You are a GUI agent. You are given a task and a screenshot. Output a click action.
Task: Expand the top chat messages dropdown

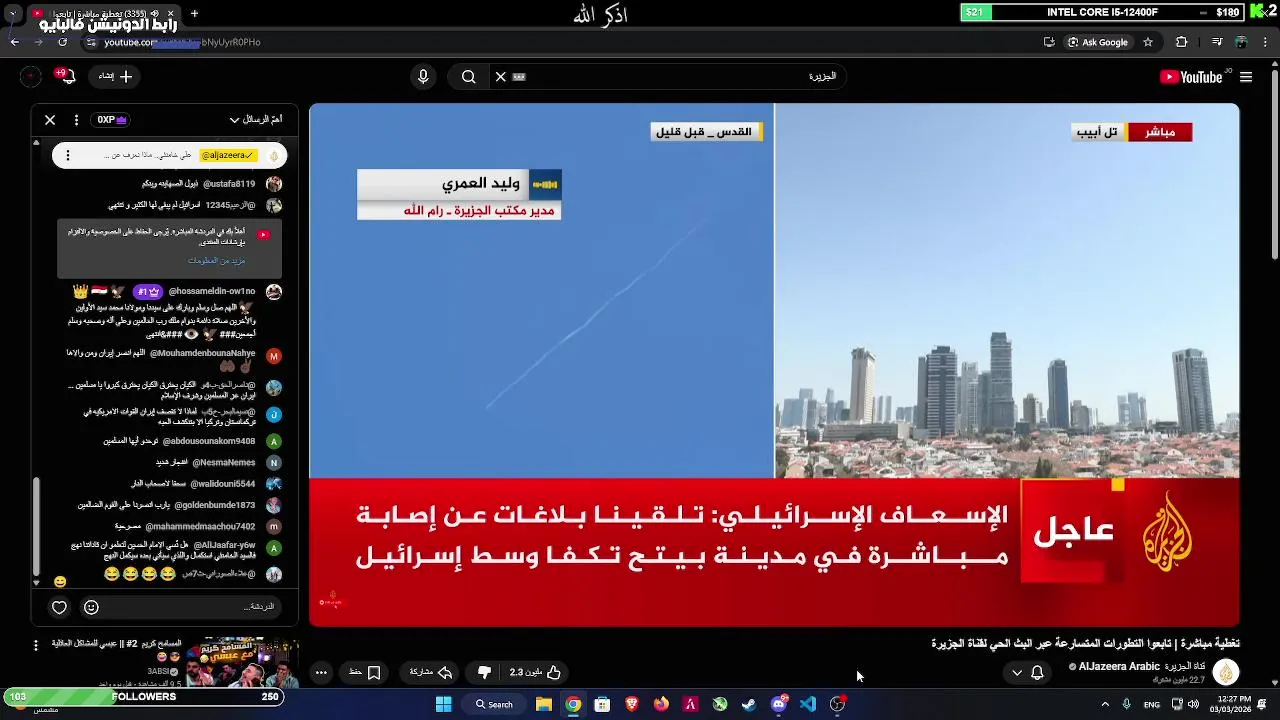(255, 120)
